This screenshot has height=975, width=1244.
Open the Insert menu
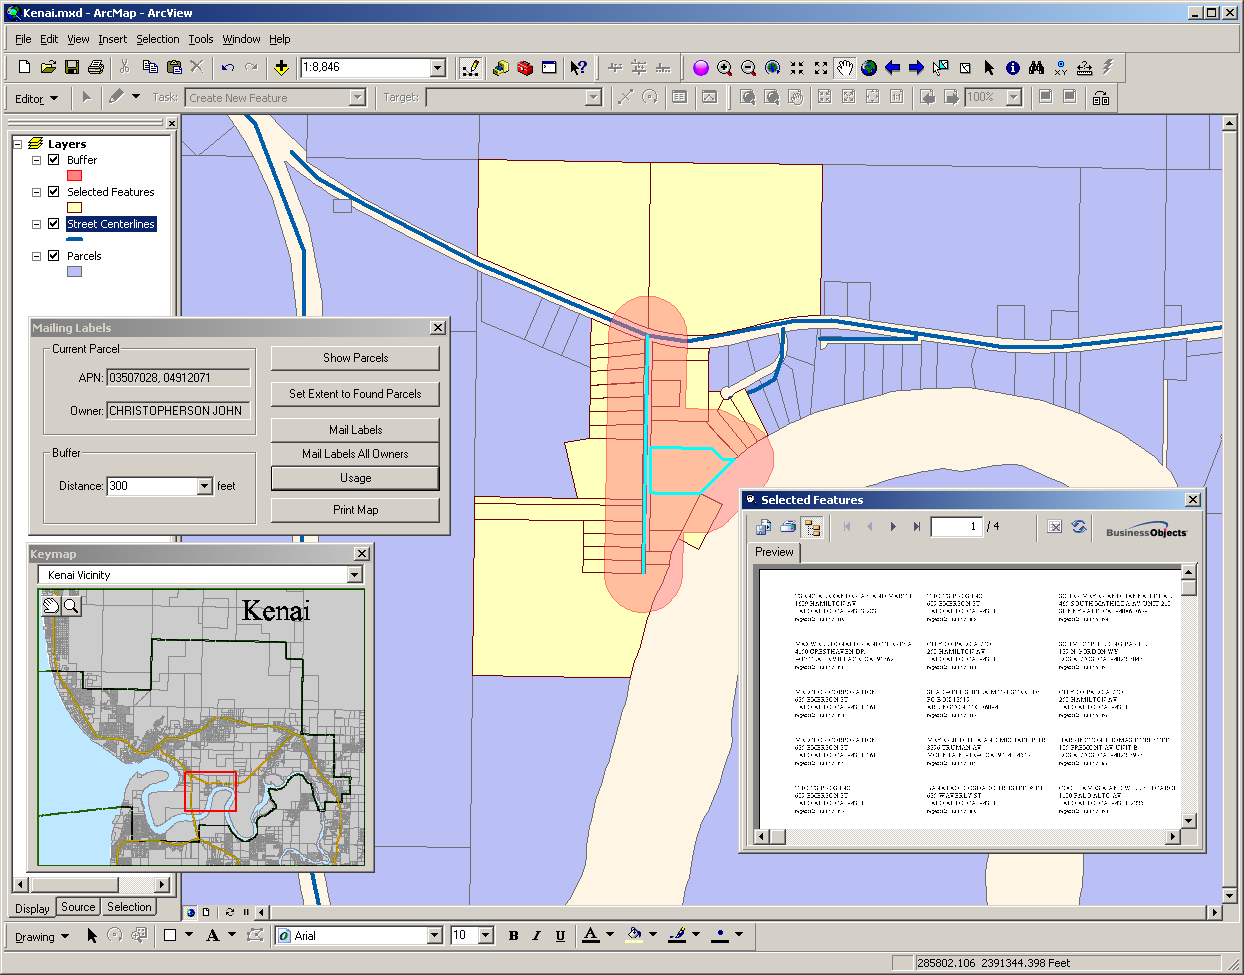click(x=112, y=39)
